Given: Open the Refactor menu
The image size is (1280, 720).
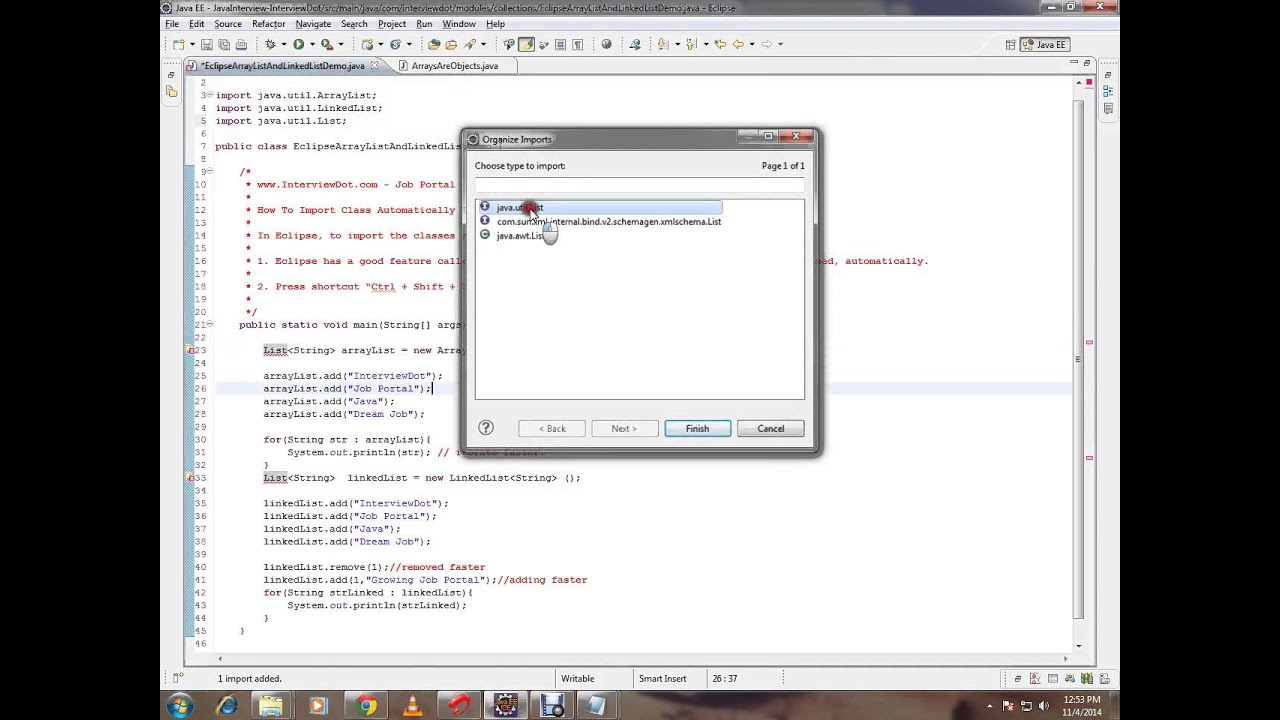Looking at the screenshot, I should (268, 24).
